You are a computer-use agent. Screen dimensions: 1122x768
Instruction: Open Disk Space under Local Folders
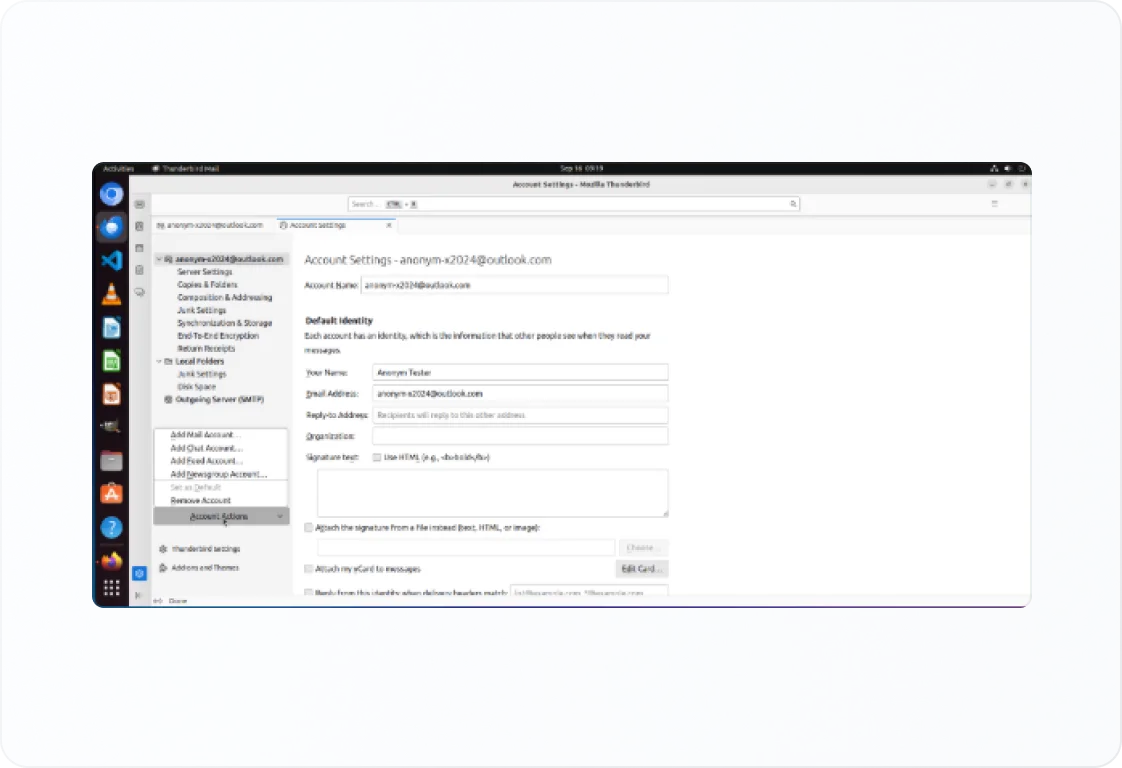pyautogui.click(x=196, y=387)
